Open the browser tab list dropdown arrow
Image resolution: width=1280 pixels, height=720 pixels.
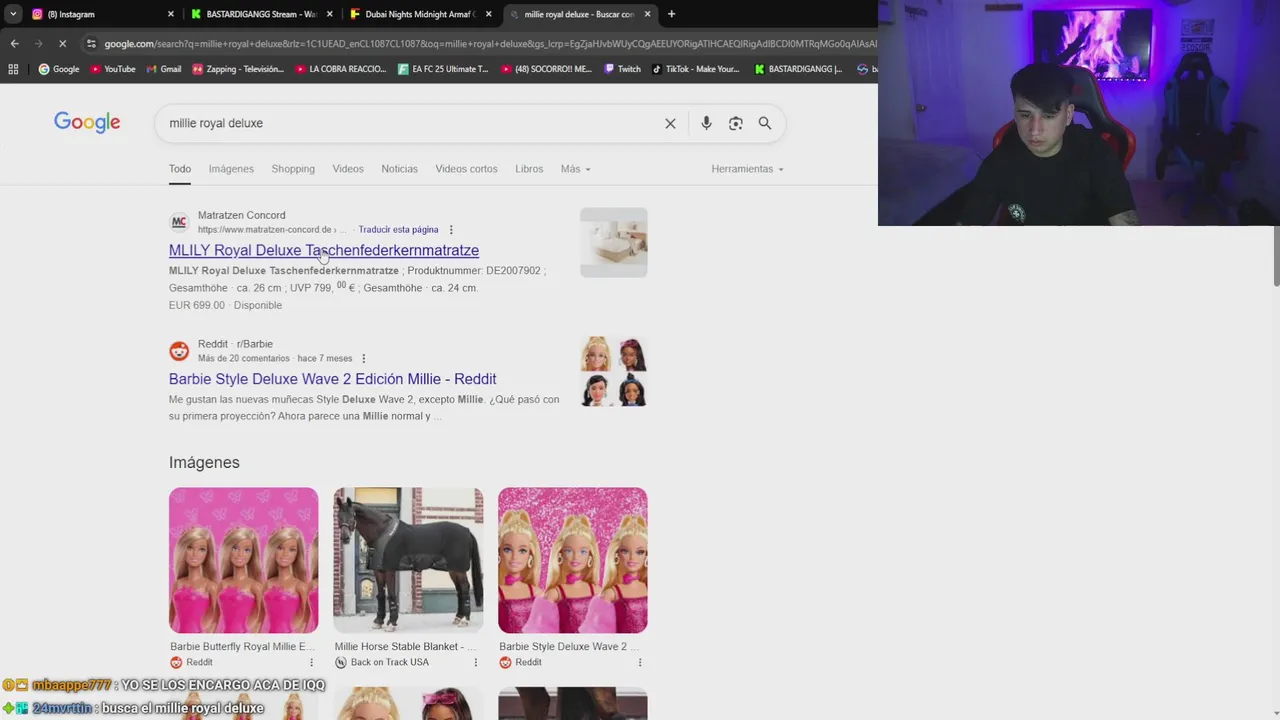[x=13, y=14]
